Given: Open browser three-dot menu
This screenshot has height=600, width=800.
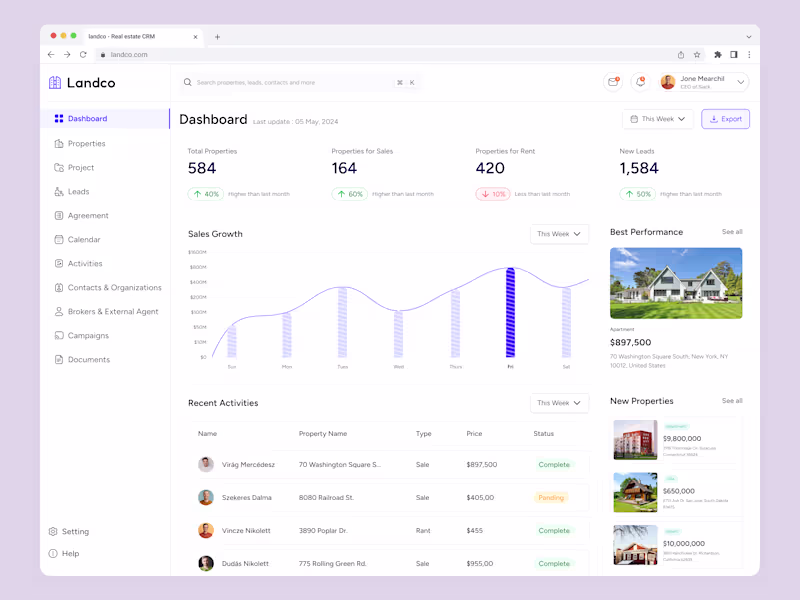Looking at the screenshot, I should tap(749, 55).
